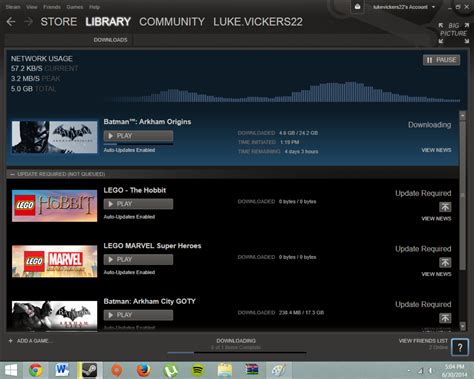Launch Google Chrome from the taskbar

coord(35,370)
